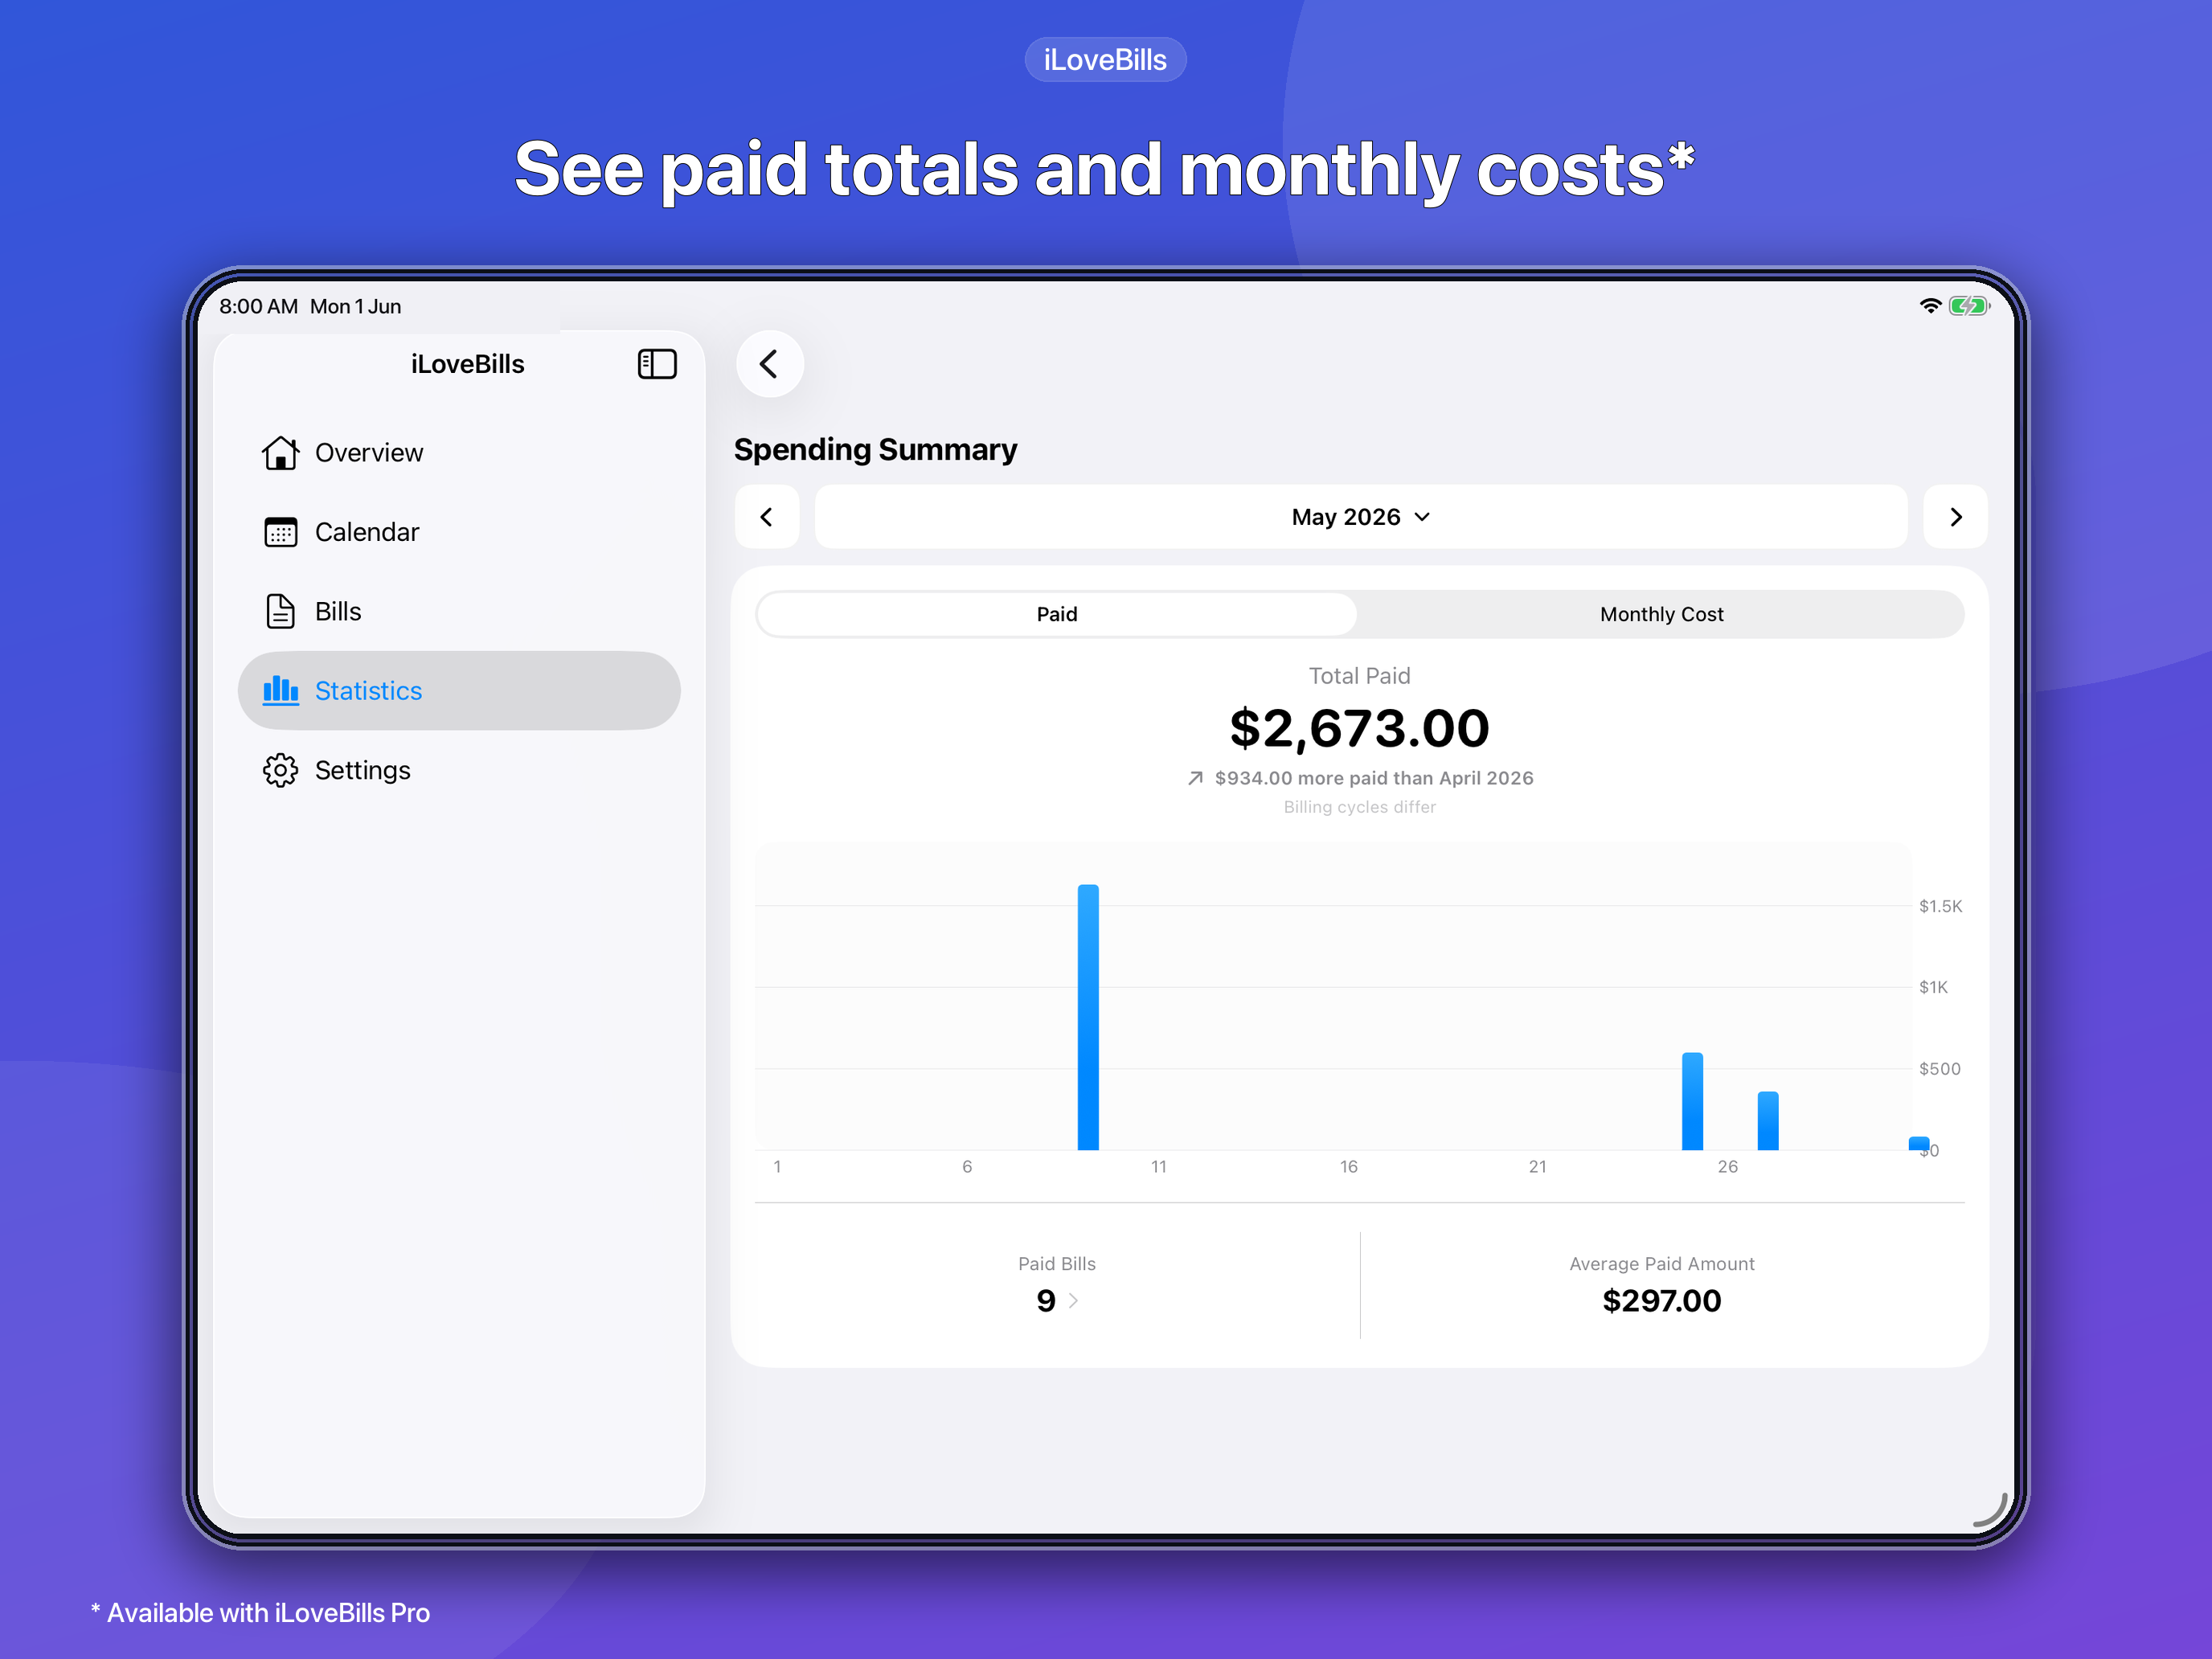This screenshot has height=1659, width=2212.
Task: Click the Overview house icon
Action: click(280, 453)
